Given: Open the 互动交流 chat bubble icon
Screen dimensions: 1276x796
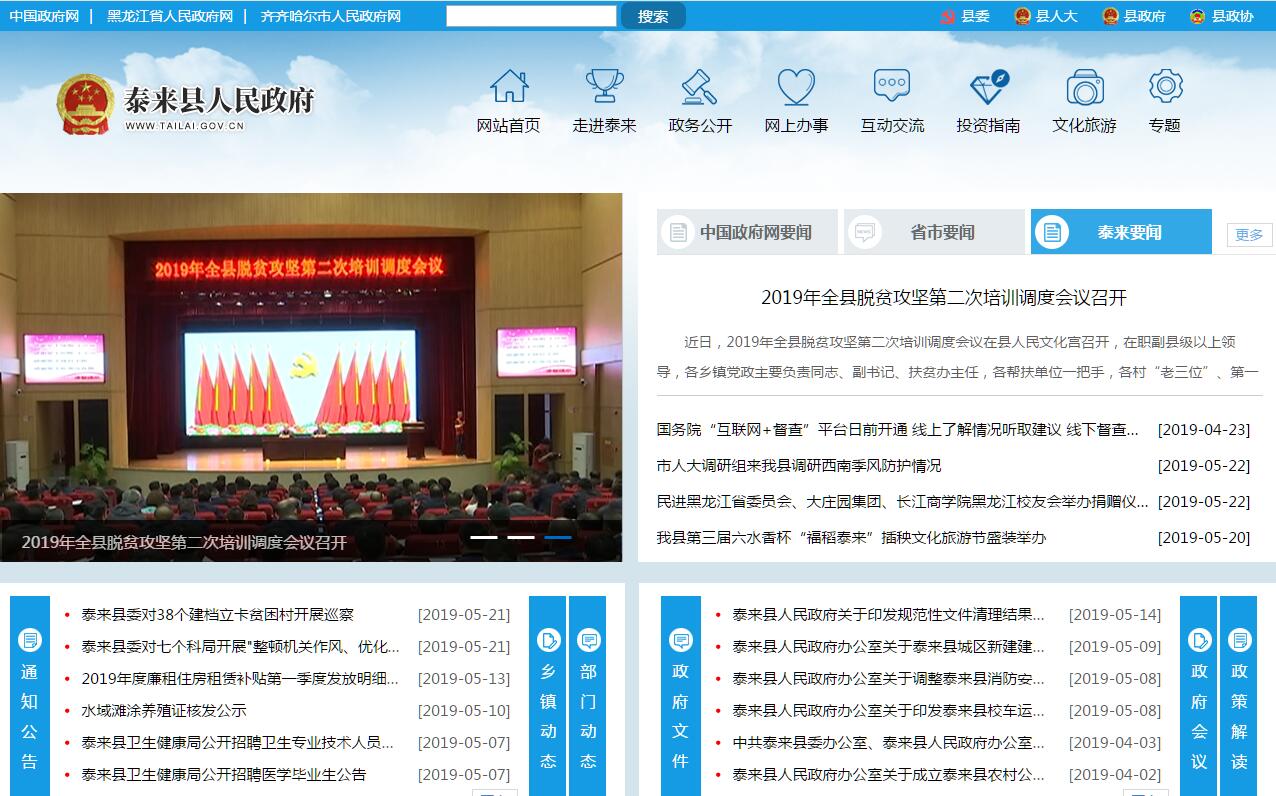Looking at the screenshot, I should 892,86.
